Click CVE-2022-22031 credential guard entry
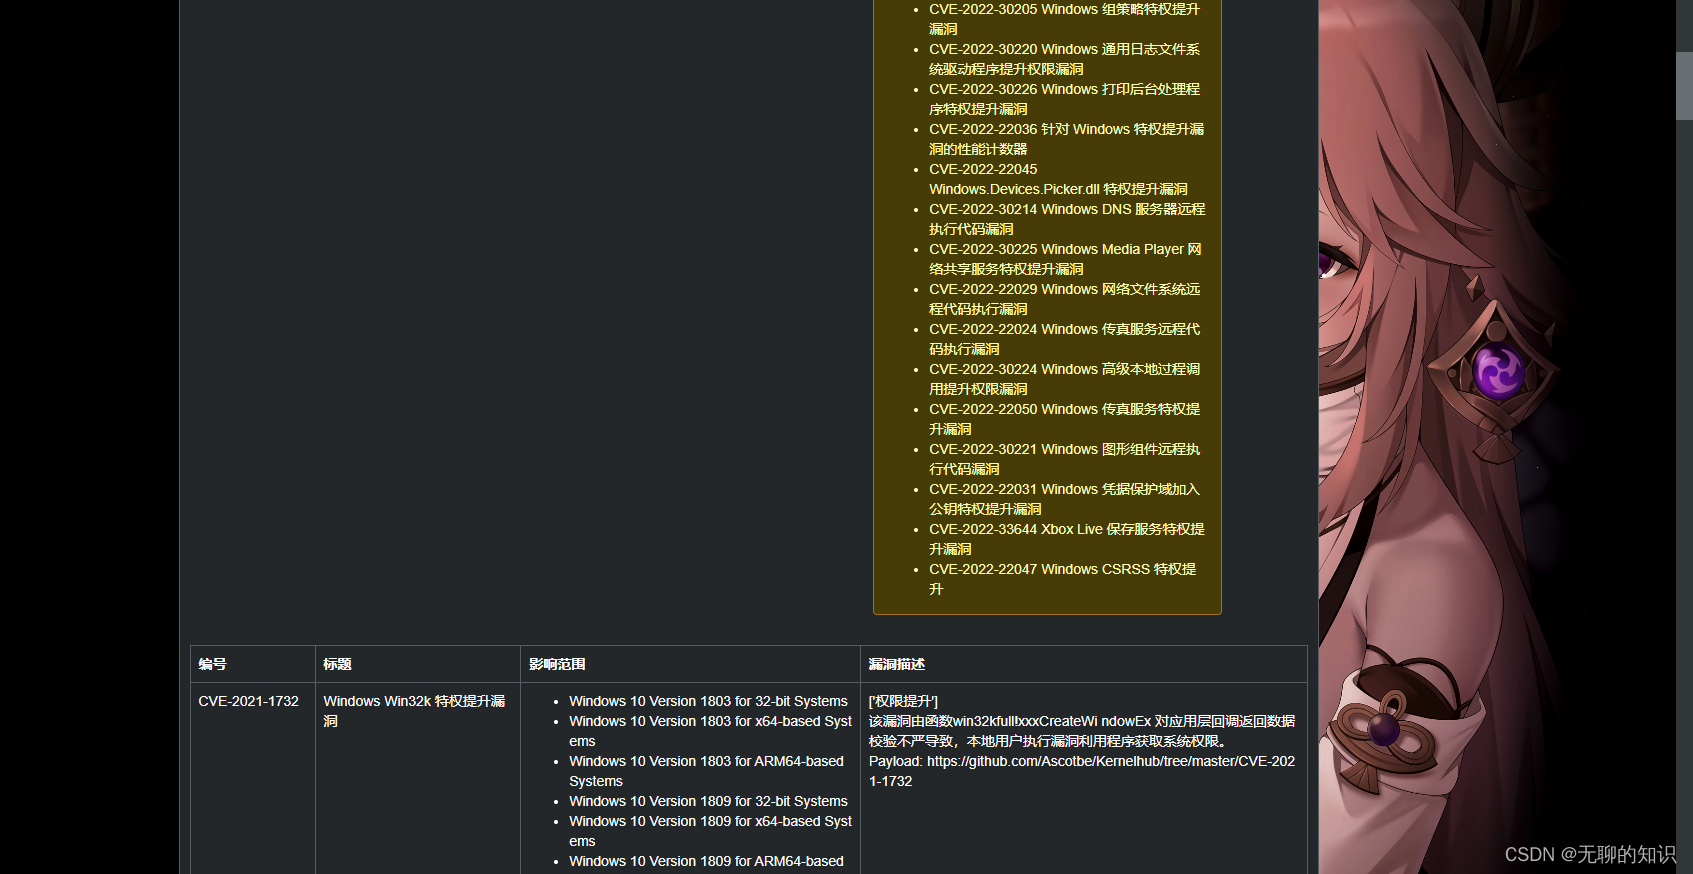Screen dimensions: 1693x874 pos(1064,499)
